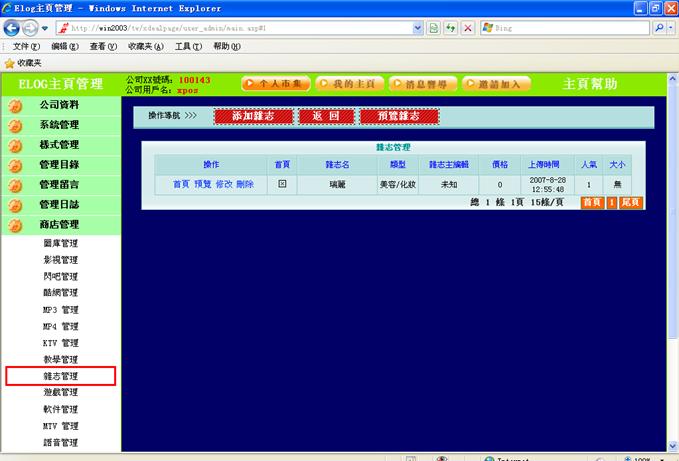Screen dimensions: 679x461
Task: Open the 收藏夹(A) menu
Action: [145, 47]
